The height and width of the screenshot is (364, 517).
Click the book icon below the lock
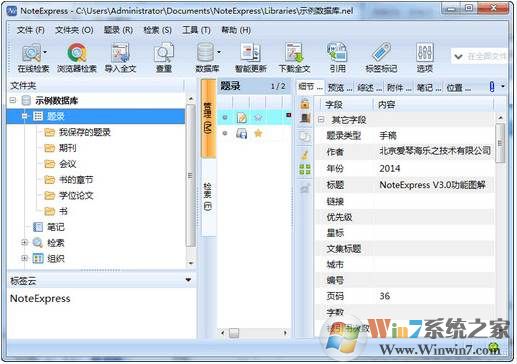[x=305, y=118]
